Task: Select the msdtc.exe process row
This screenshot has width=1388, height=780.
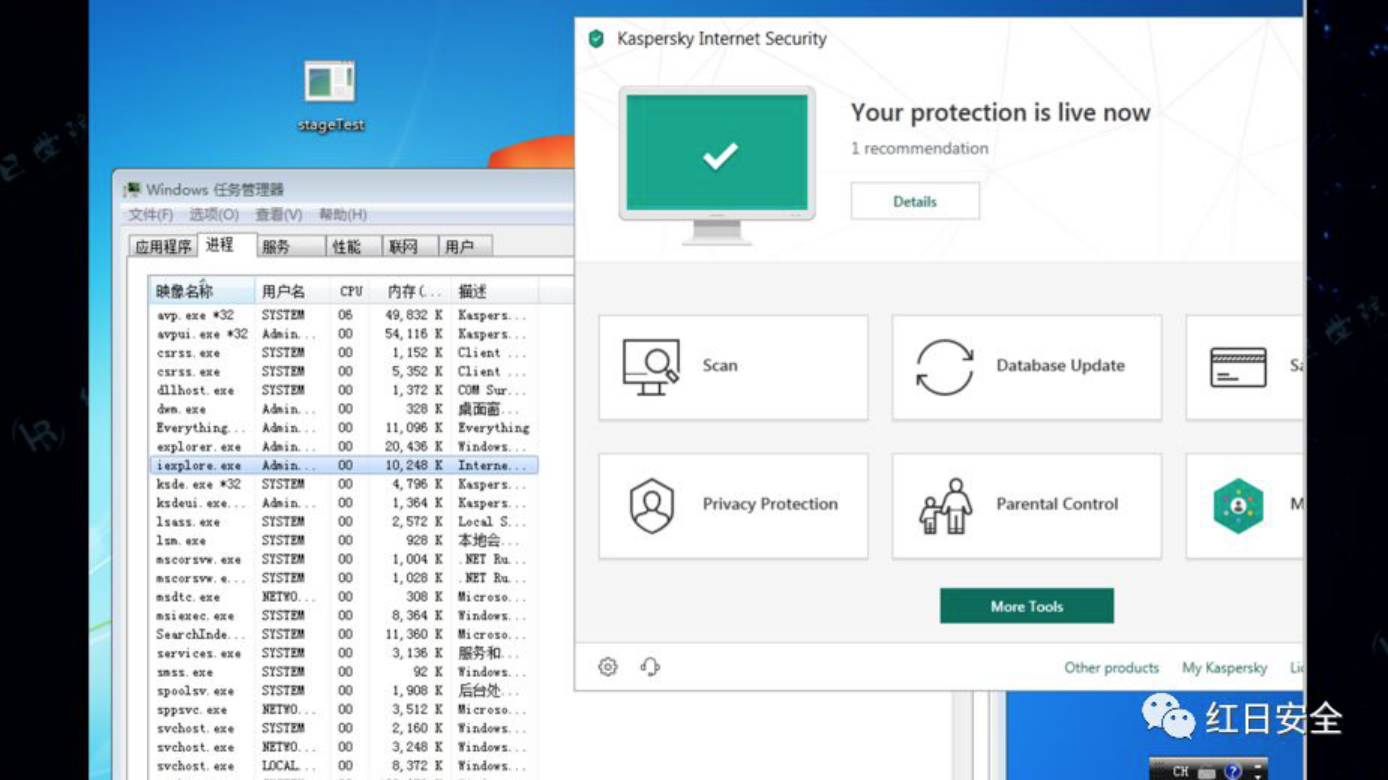Action: coord(344,597)
